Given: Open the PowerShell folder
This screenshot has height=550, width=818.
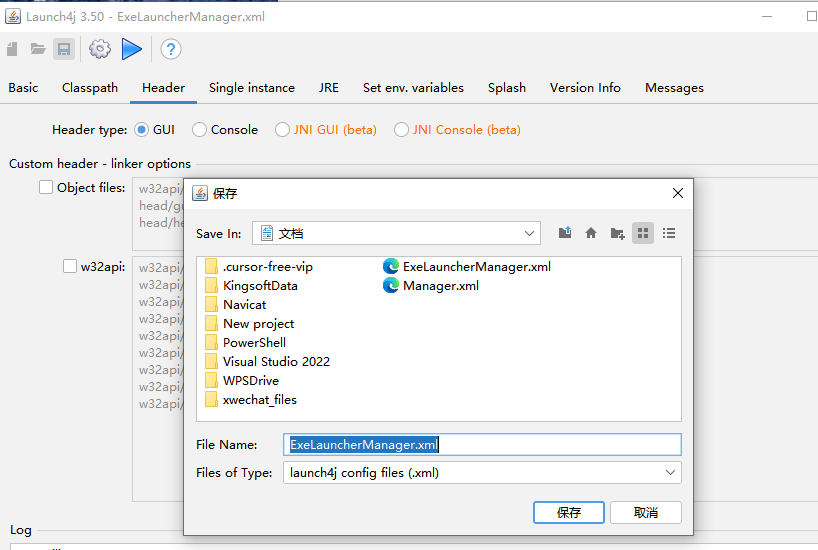Looking at the screenshot, I should click(x=246, y=342).
